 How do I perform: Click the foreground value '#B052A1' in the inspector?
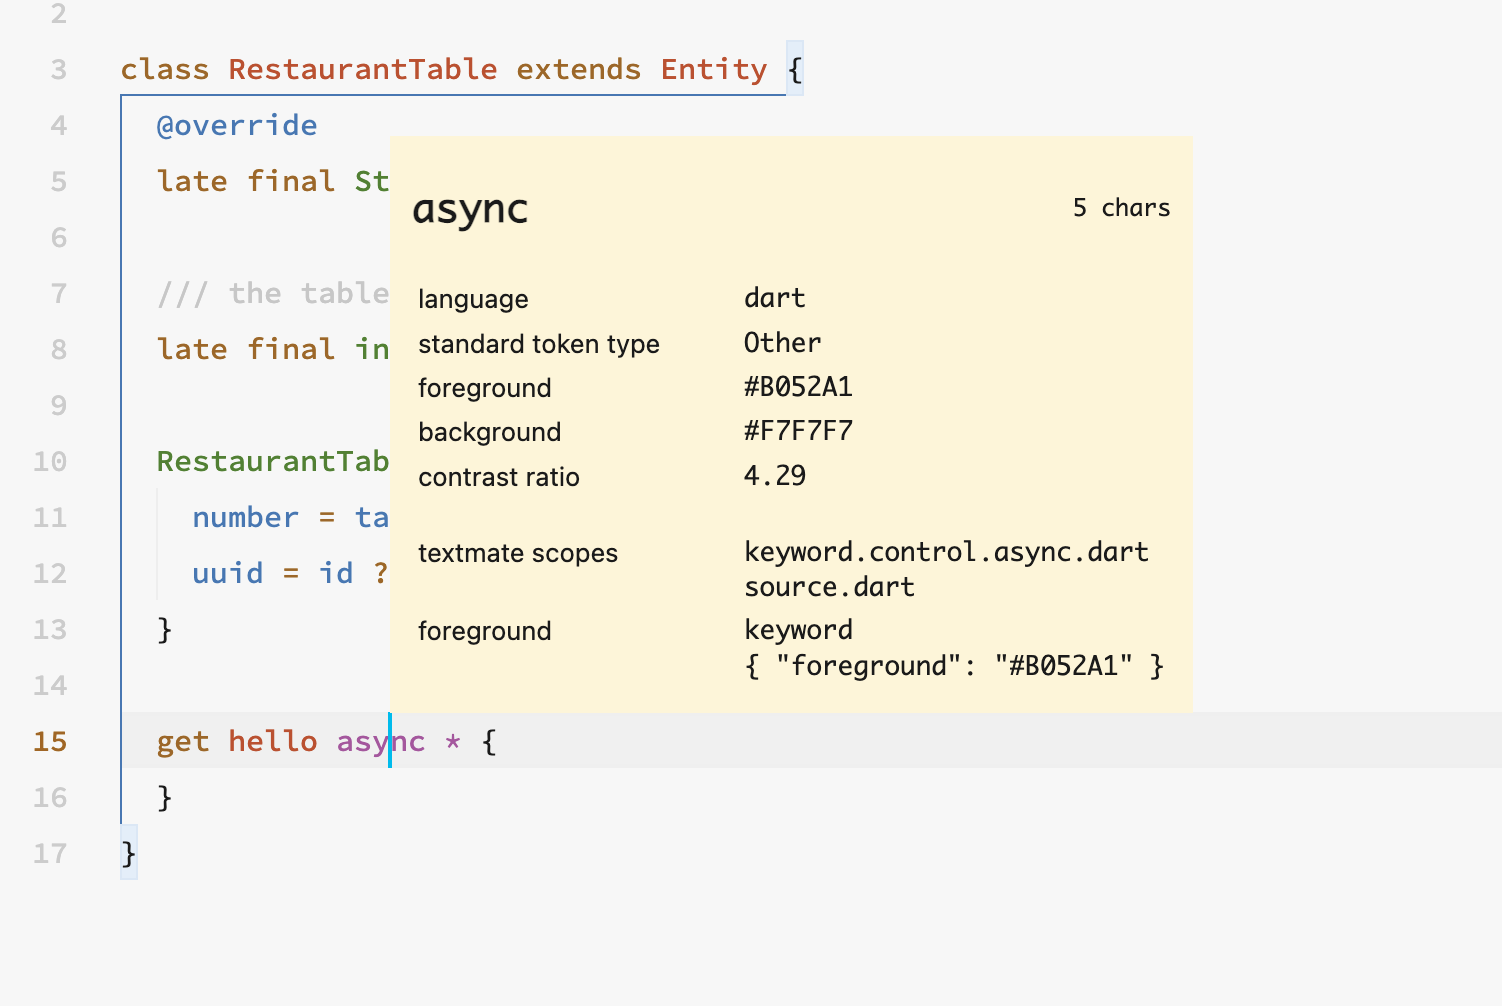[798, 387]
